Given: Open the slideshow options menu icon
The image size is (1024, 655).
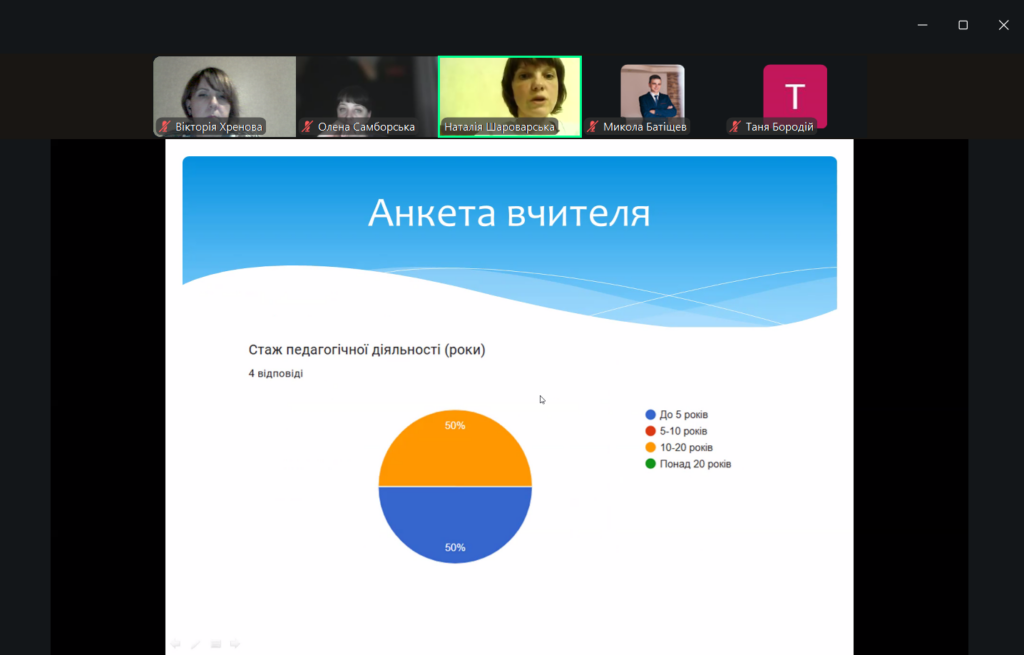Looking at the screenshot, I should click(x=215, y=644).
